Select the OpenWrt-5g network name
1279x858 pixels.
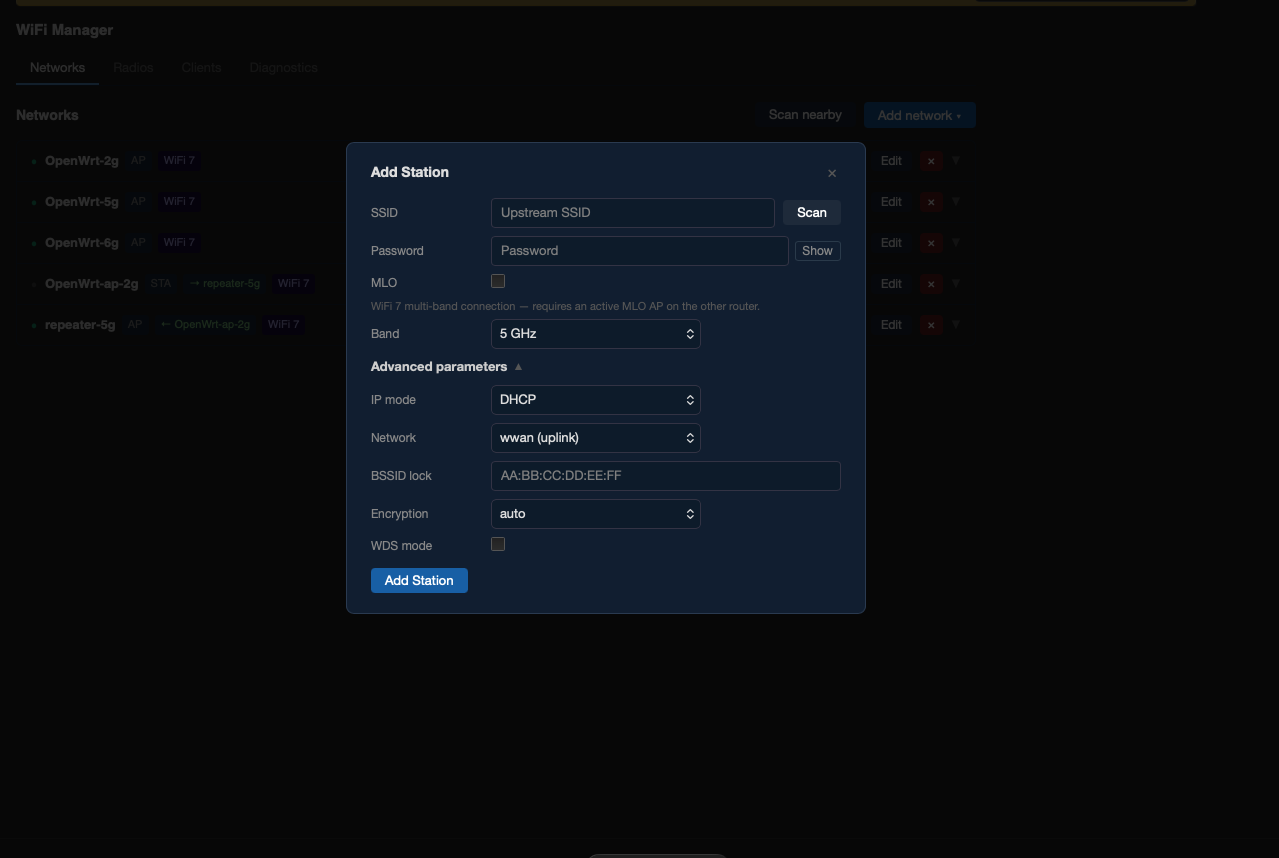[x=82, y=202]
